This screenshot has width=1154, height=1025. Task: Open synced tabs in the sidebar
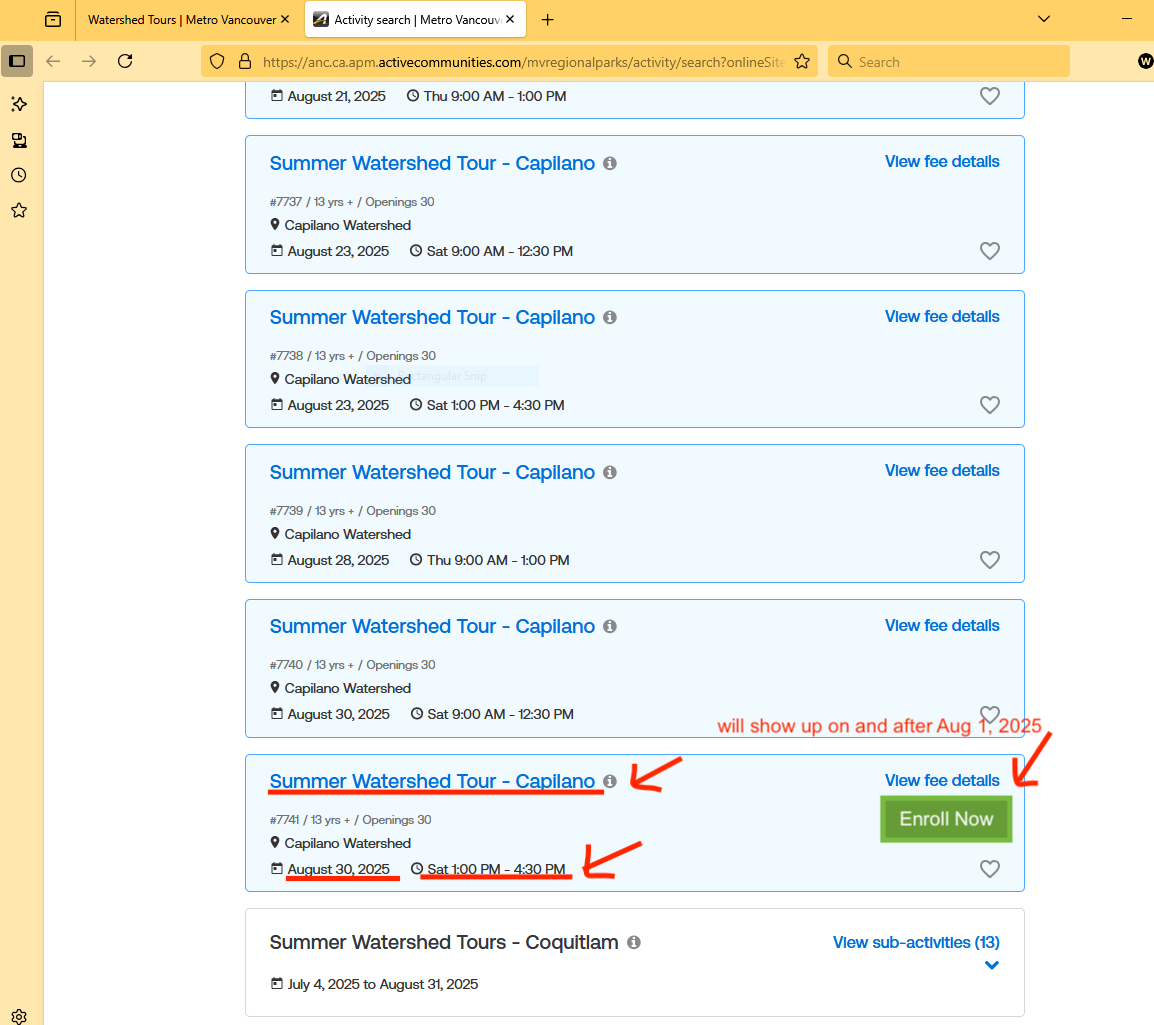point(18,140)
